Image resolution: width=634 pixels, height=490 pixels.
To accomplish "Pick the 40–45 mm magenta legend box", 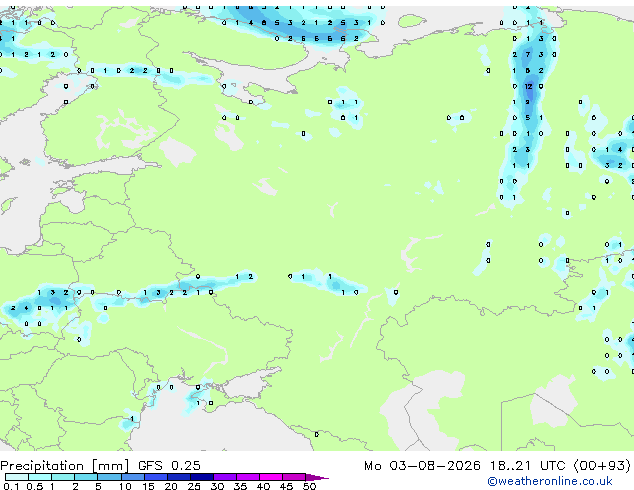I will tap(271, 477).
